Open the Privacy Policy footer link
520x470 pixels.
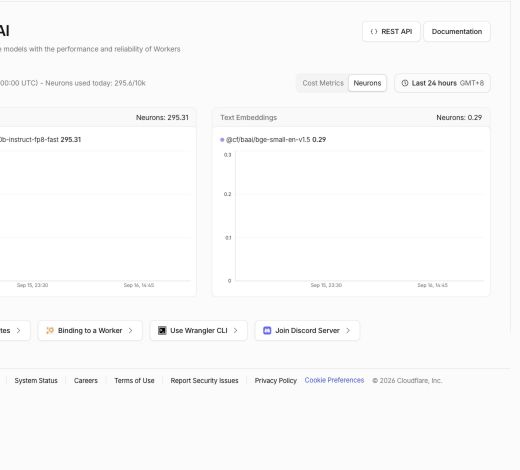click(x=276, y=381)
